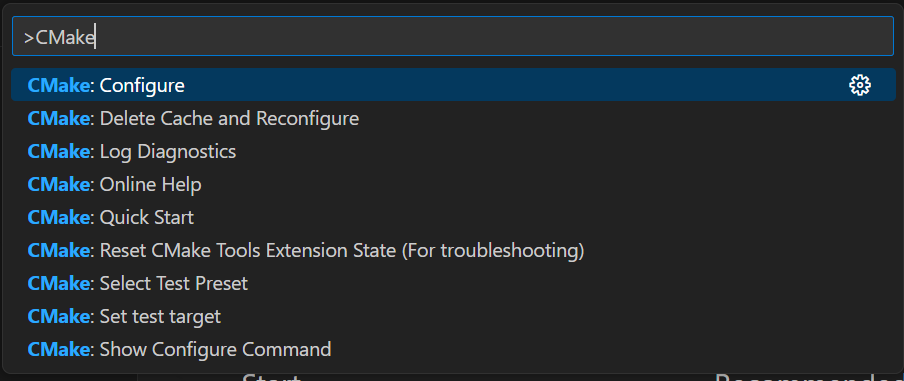Click blue CMake prefix on Show Configure Command row
Viewport: 904px width, 381px height.
pyautogui.click(x=59, y=349)
